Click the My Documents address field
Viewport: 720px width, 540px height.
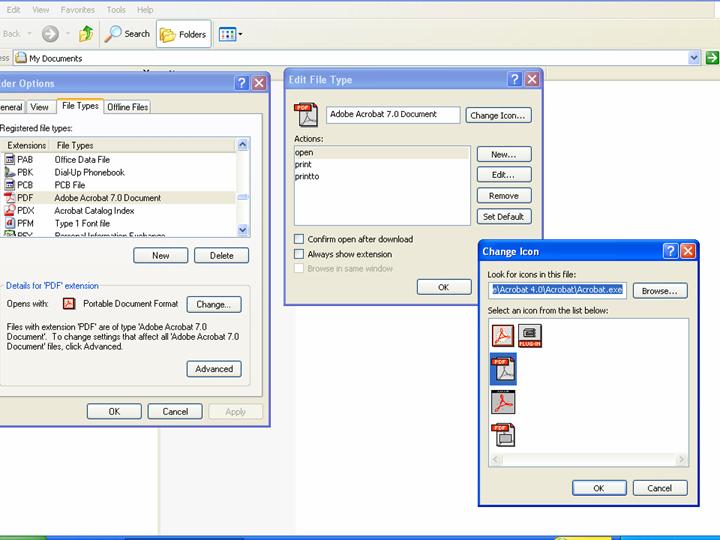tap(351, 58)
